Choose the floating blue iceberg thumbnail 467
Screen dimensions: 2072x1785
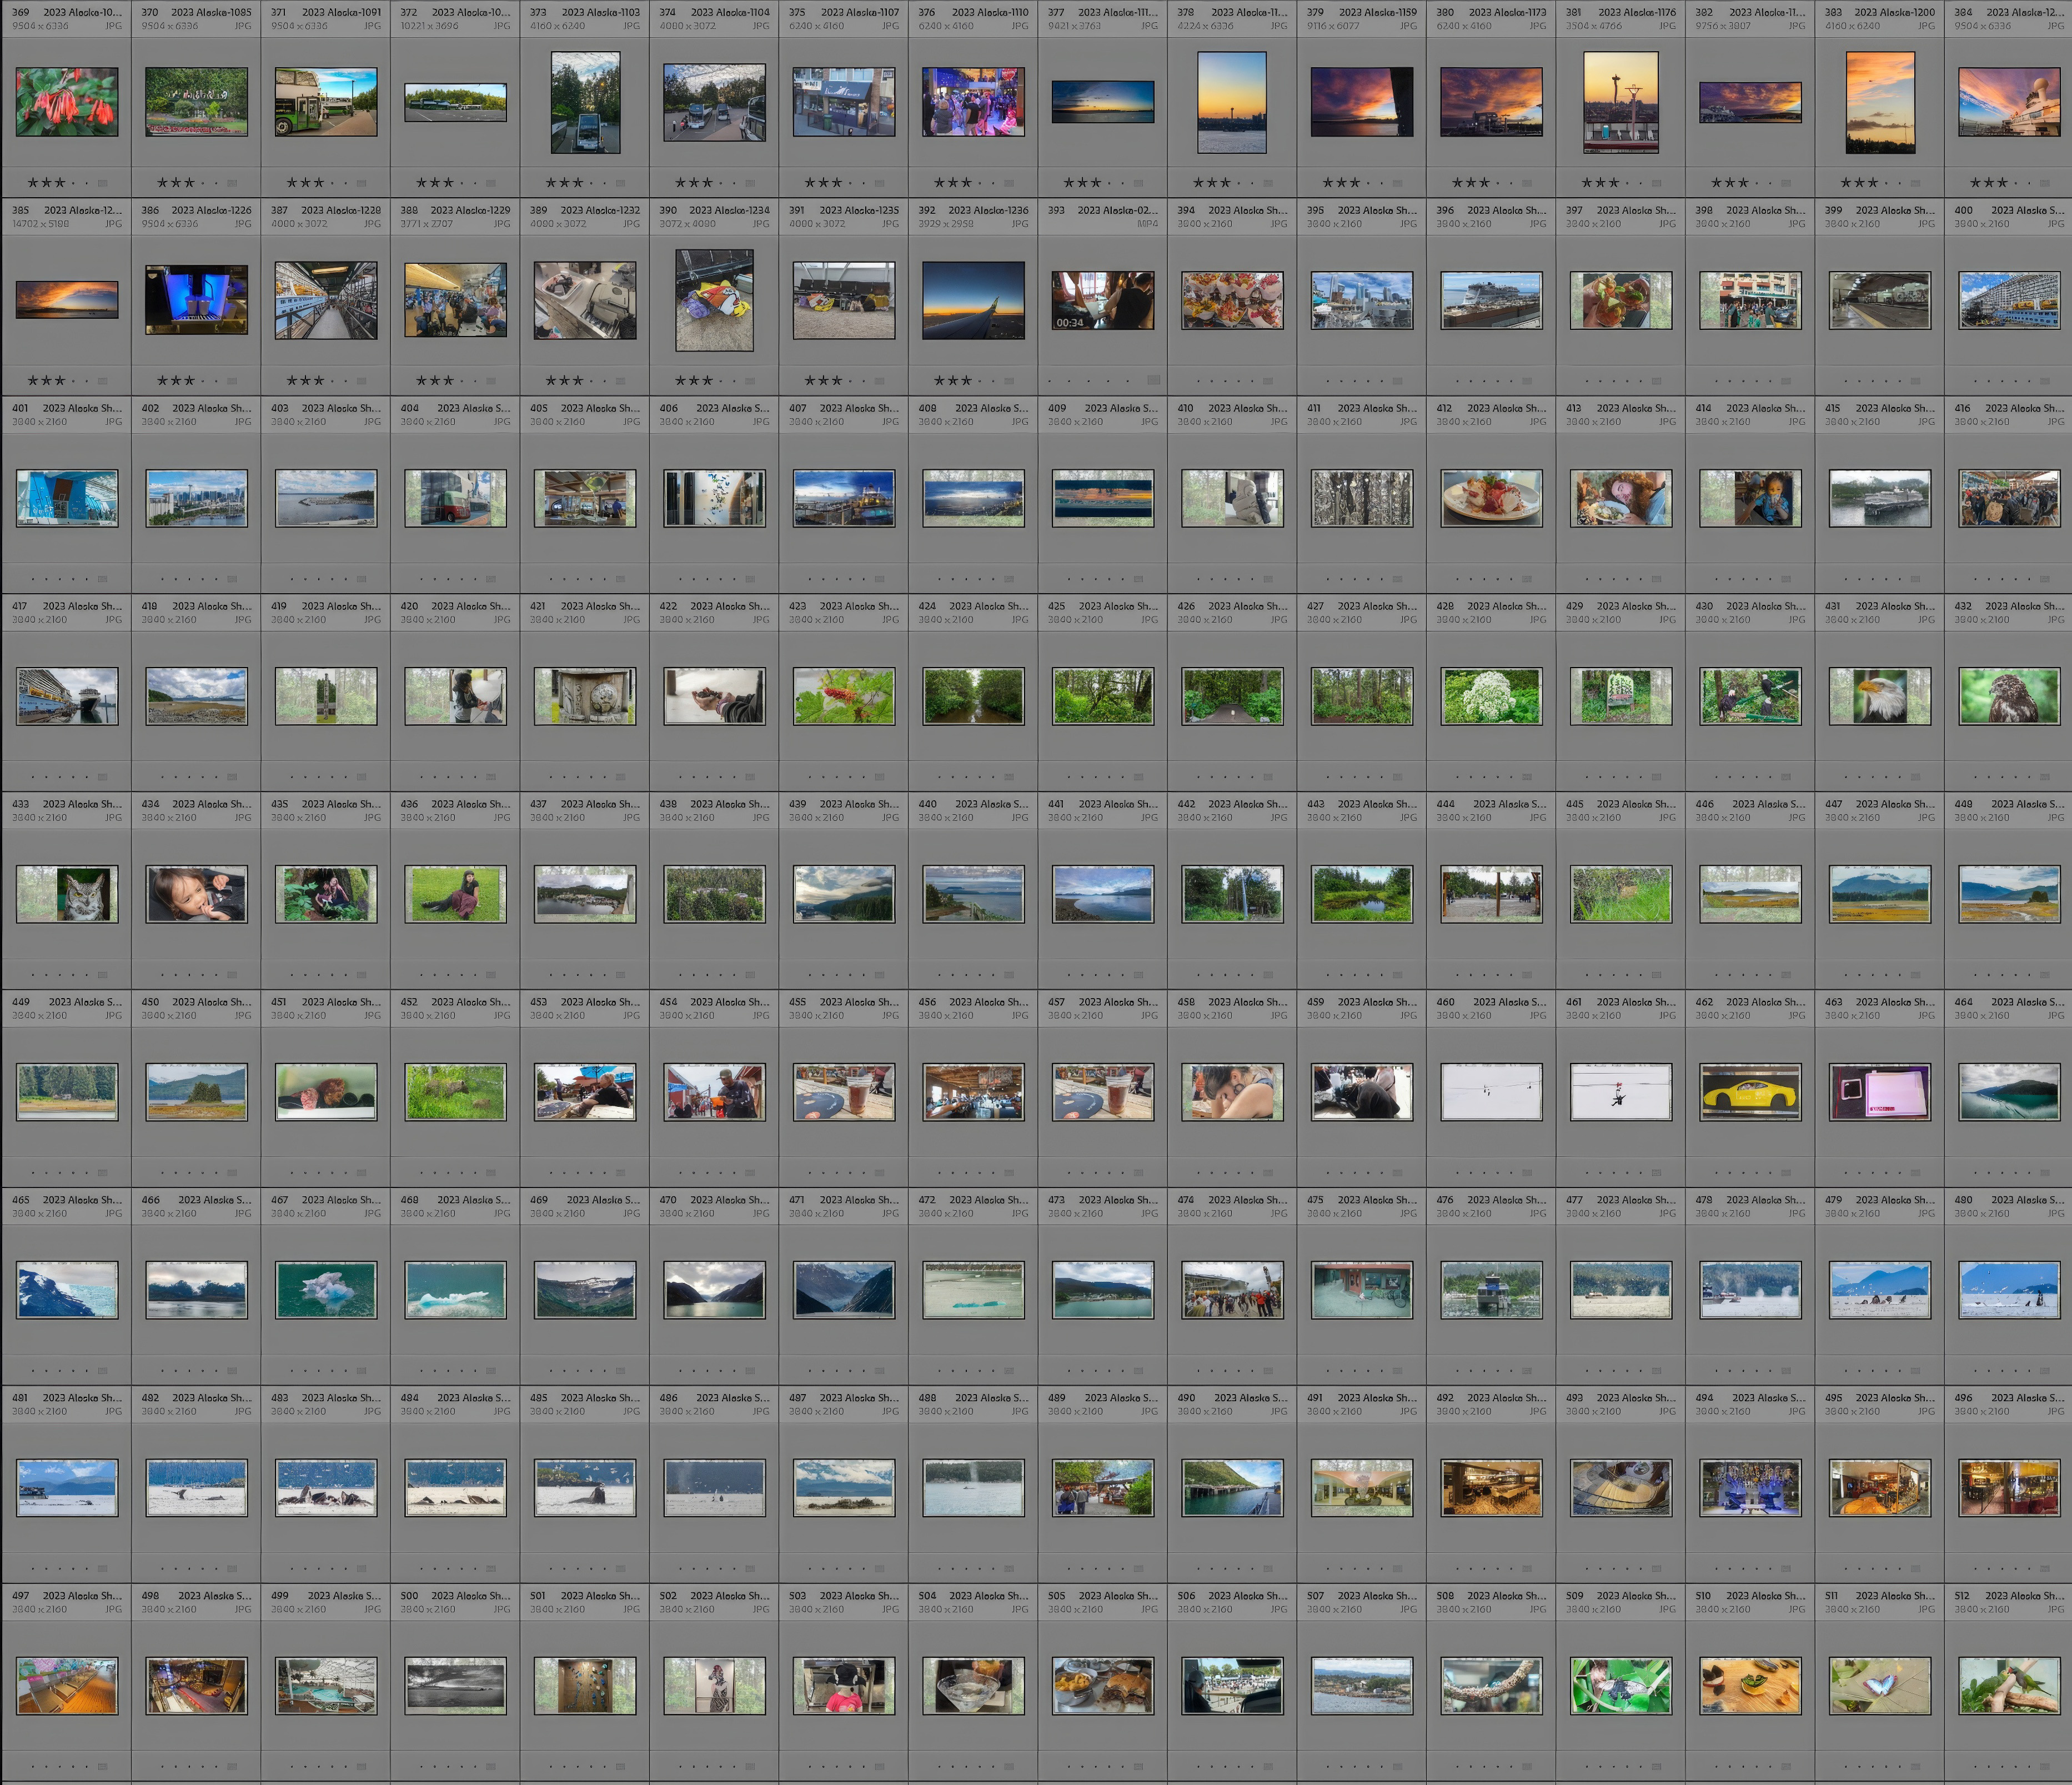click(x=326, y=1290)
